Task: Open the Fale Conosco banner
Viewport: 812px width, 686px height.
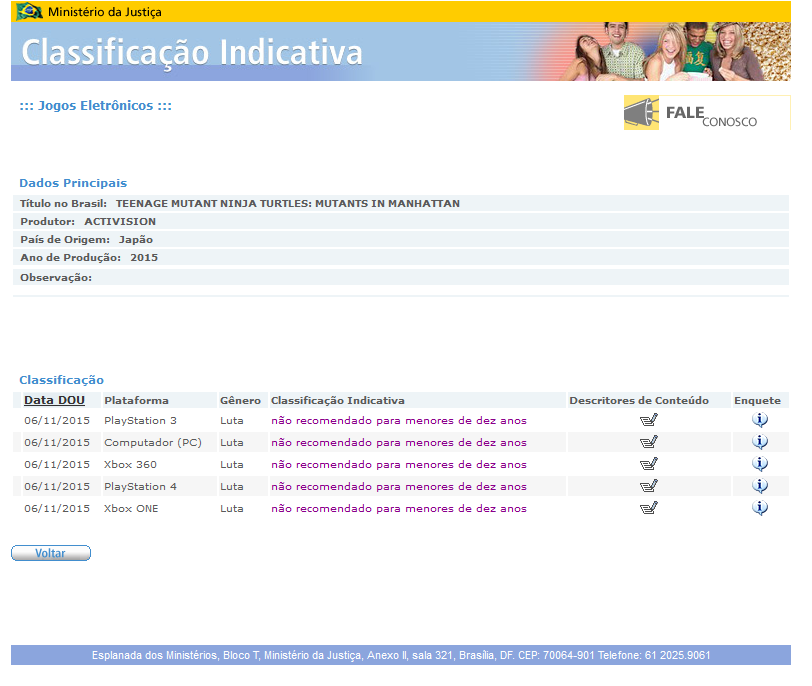Action: [x=706, y=113]
